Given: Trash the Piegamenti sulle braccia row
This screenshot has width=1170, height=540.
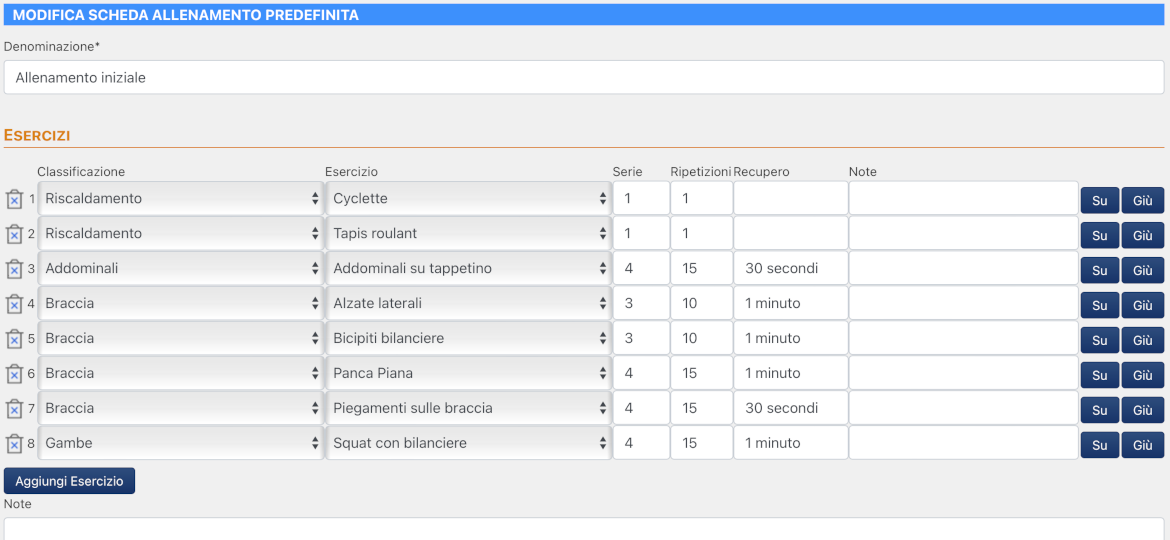Looking at the screenshot, I should click(x=14, y=409).
